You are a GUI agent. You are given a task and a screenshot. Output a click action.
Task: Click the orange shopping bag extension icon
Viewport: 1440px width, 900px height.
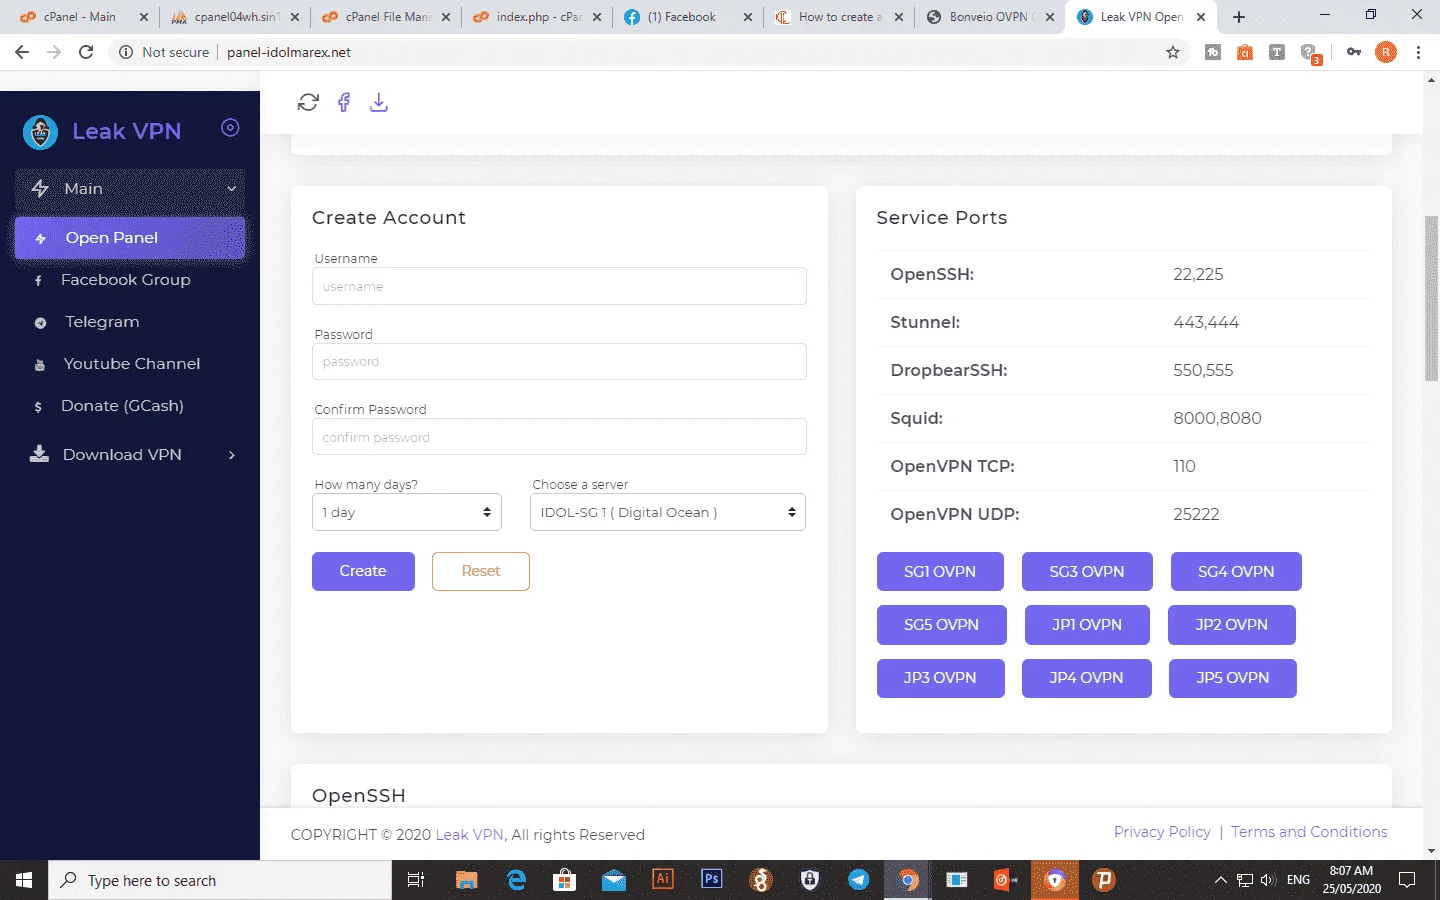tap(1245, 52)
